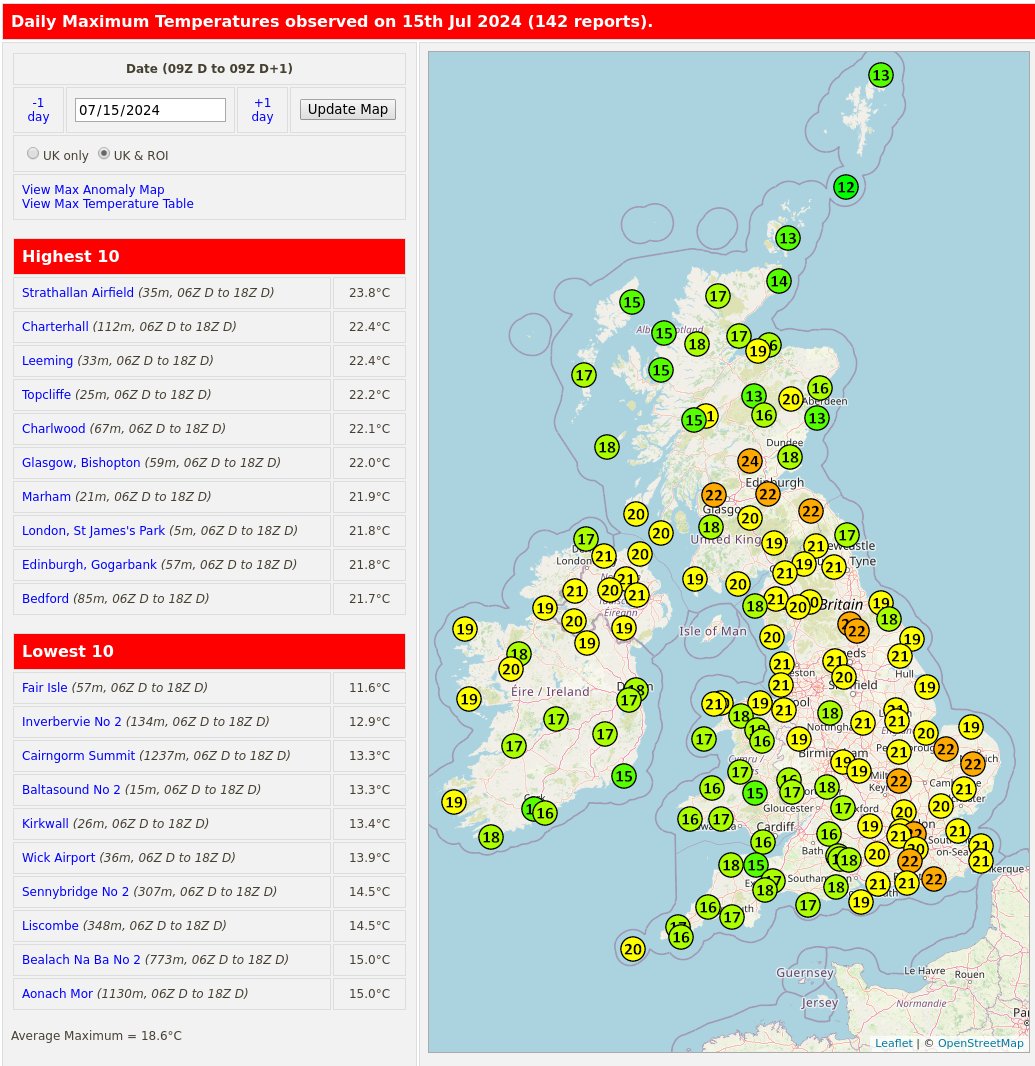Click the 19 marker on north Norfolk coast
The image size is (1035, 1066).
coord(970,727)
